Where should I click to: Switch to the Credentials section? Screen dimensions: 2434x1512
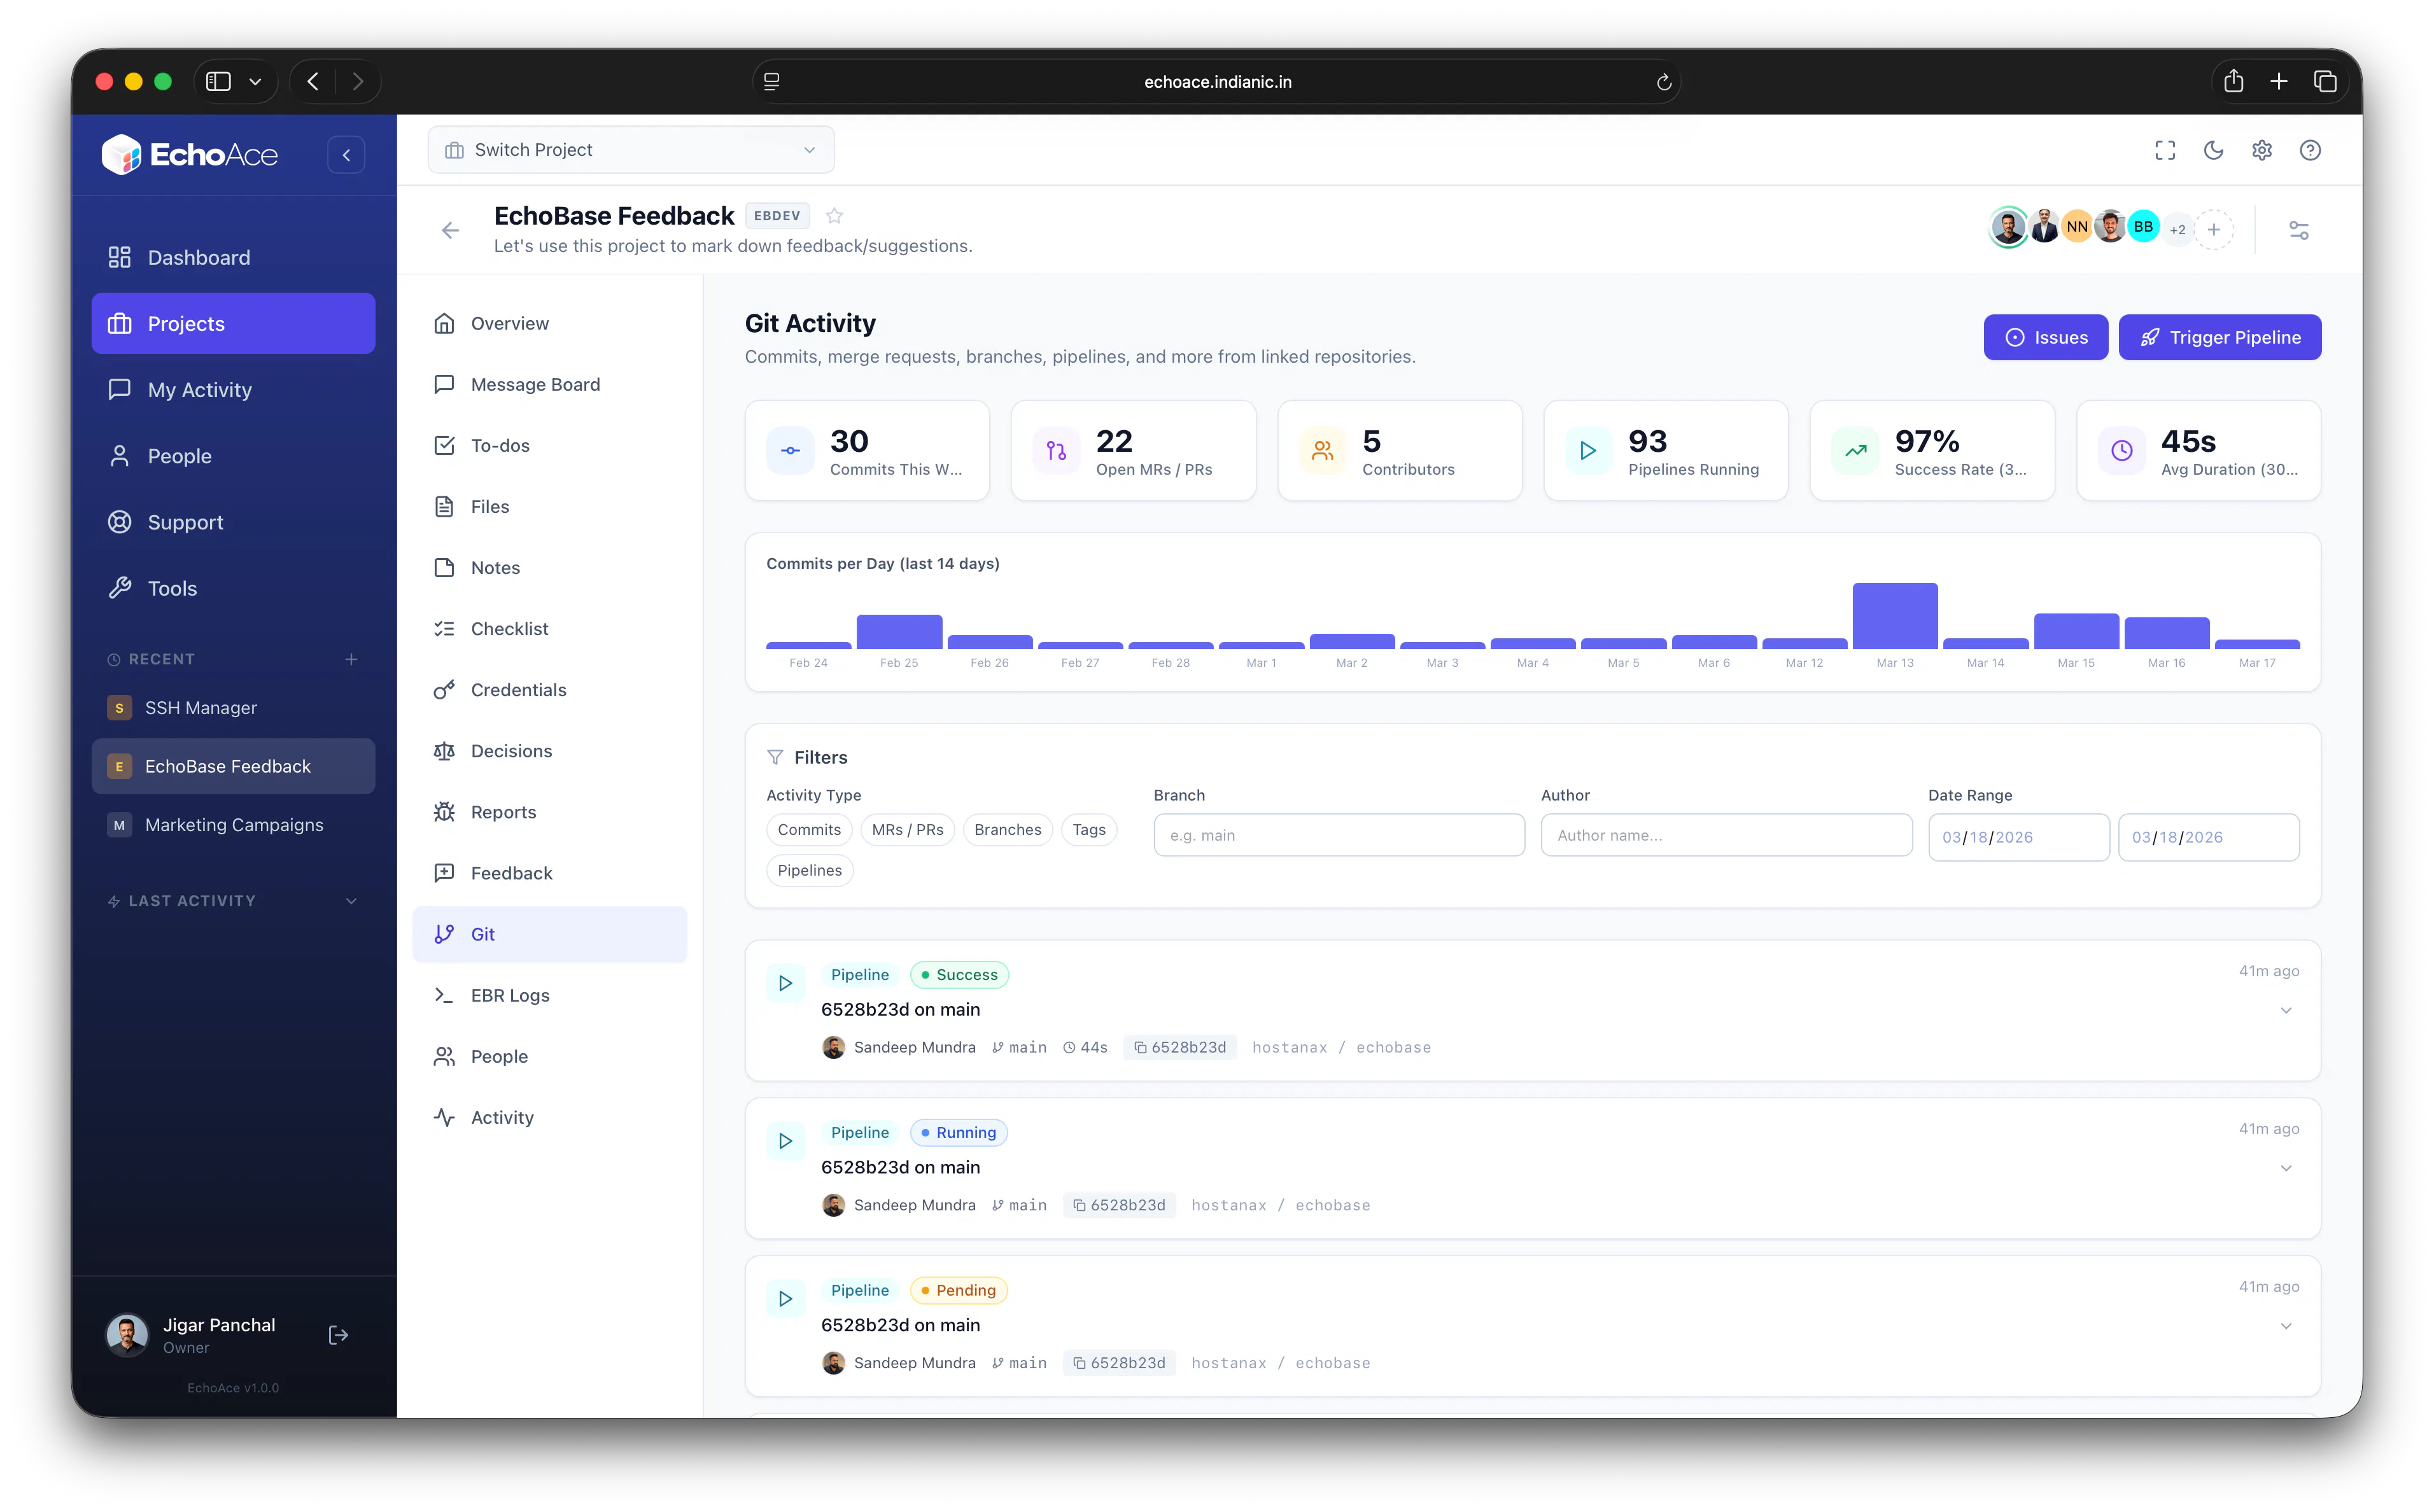click(549, 690)
